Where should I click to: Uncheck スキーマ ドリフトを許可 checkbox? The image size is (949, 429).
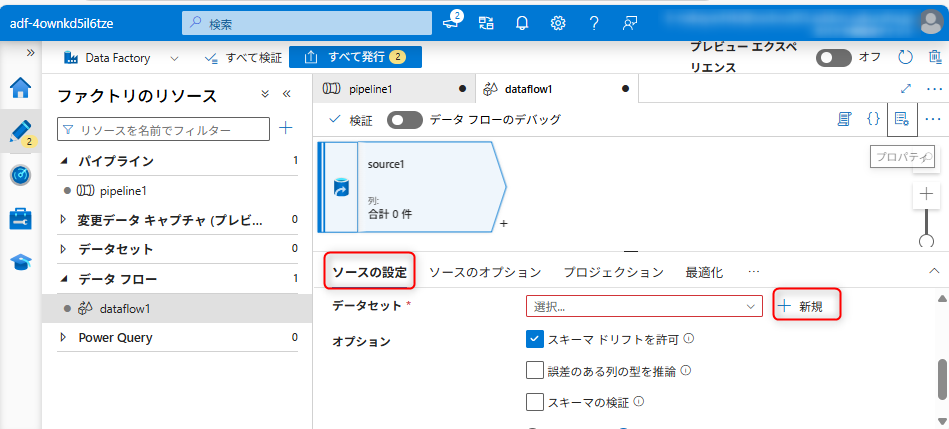(534, 339)
